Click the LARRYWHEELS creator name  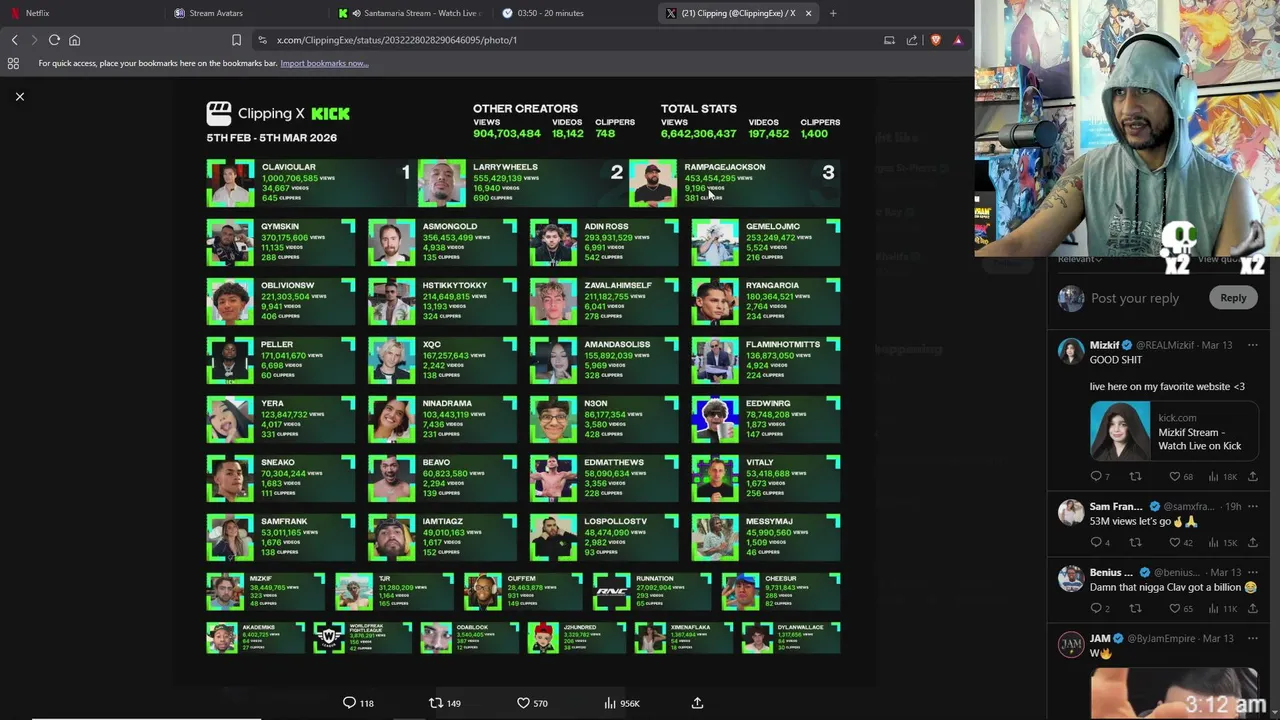click(505, 167)
